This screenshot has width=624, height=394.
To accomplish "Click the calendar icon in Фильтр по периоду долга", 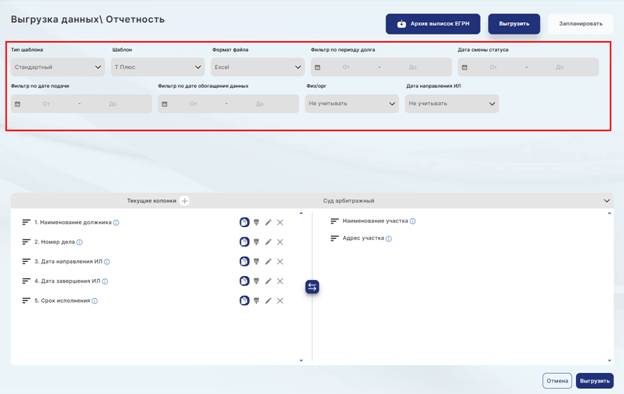I will click(318, 68).
